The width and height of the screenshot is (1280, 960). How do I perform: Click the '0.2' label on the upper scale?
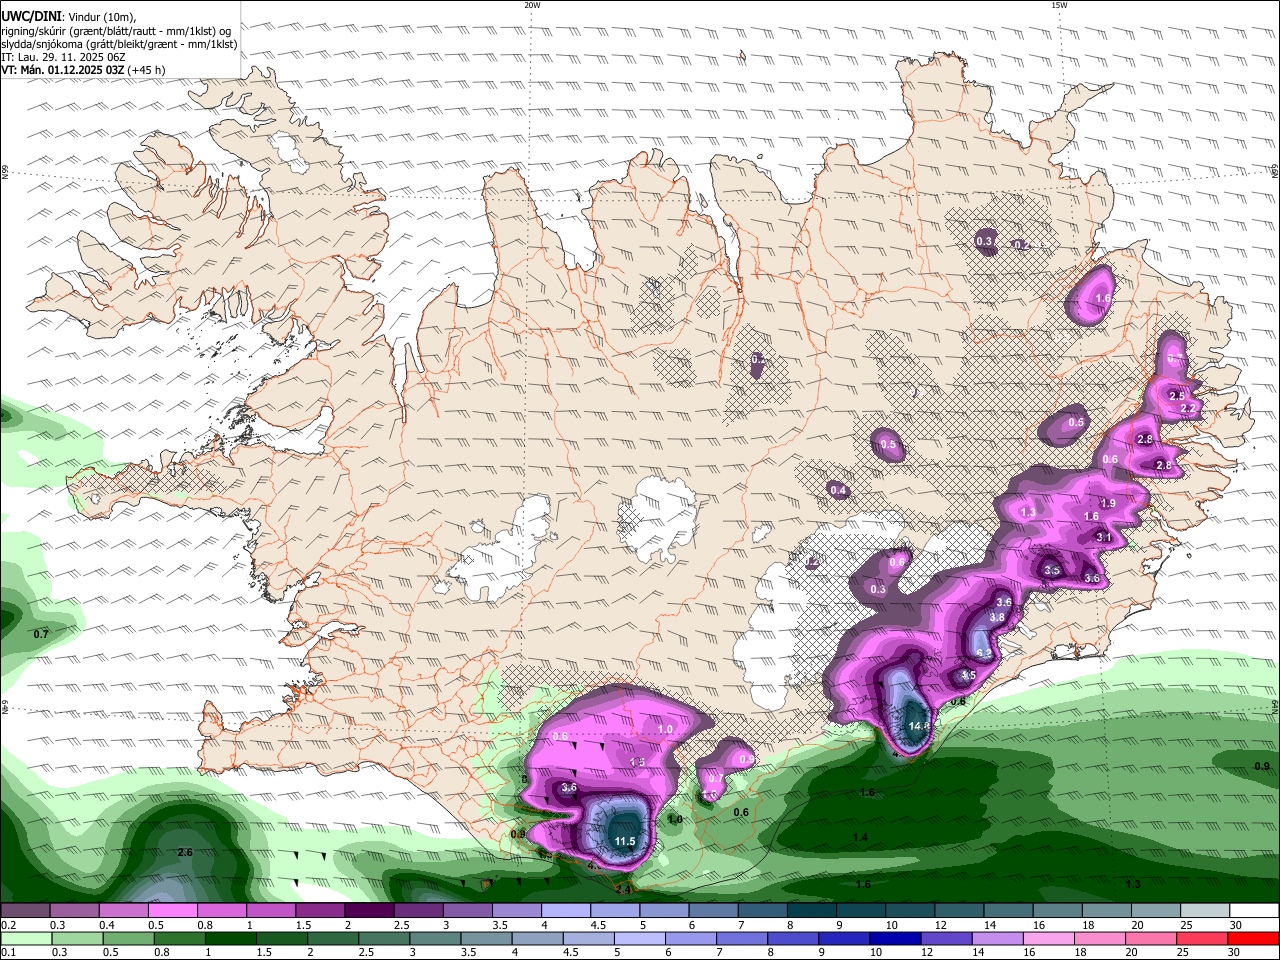9,925
